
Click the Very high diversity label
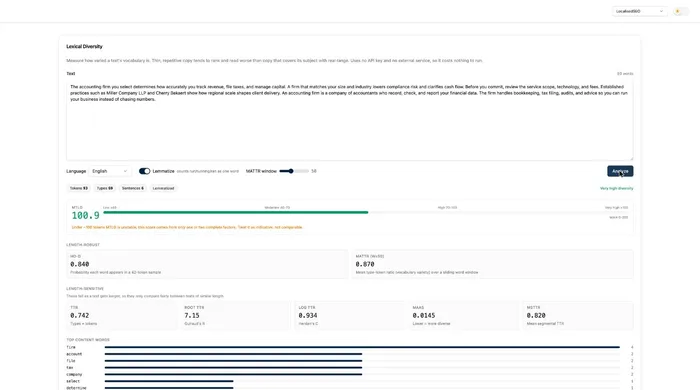pyautogui.click(x=617, y=188)
